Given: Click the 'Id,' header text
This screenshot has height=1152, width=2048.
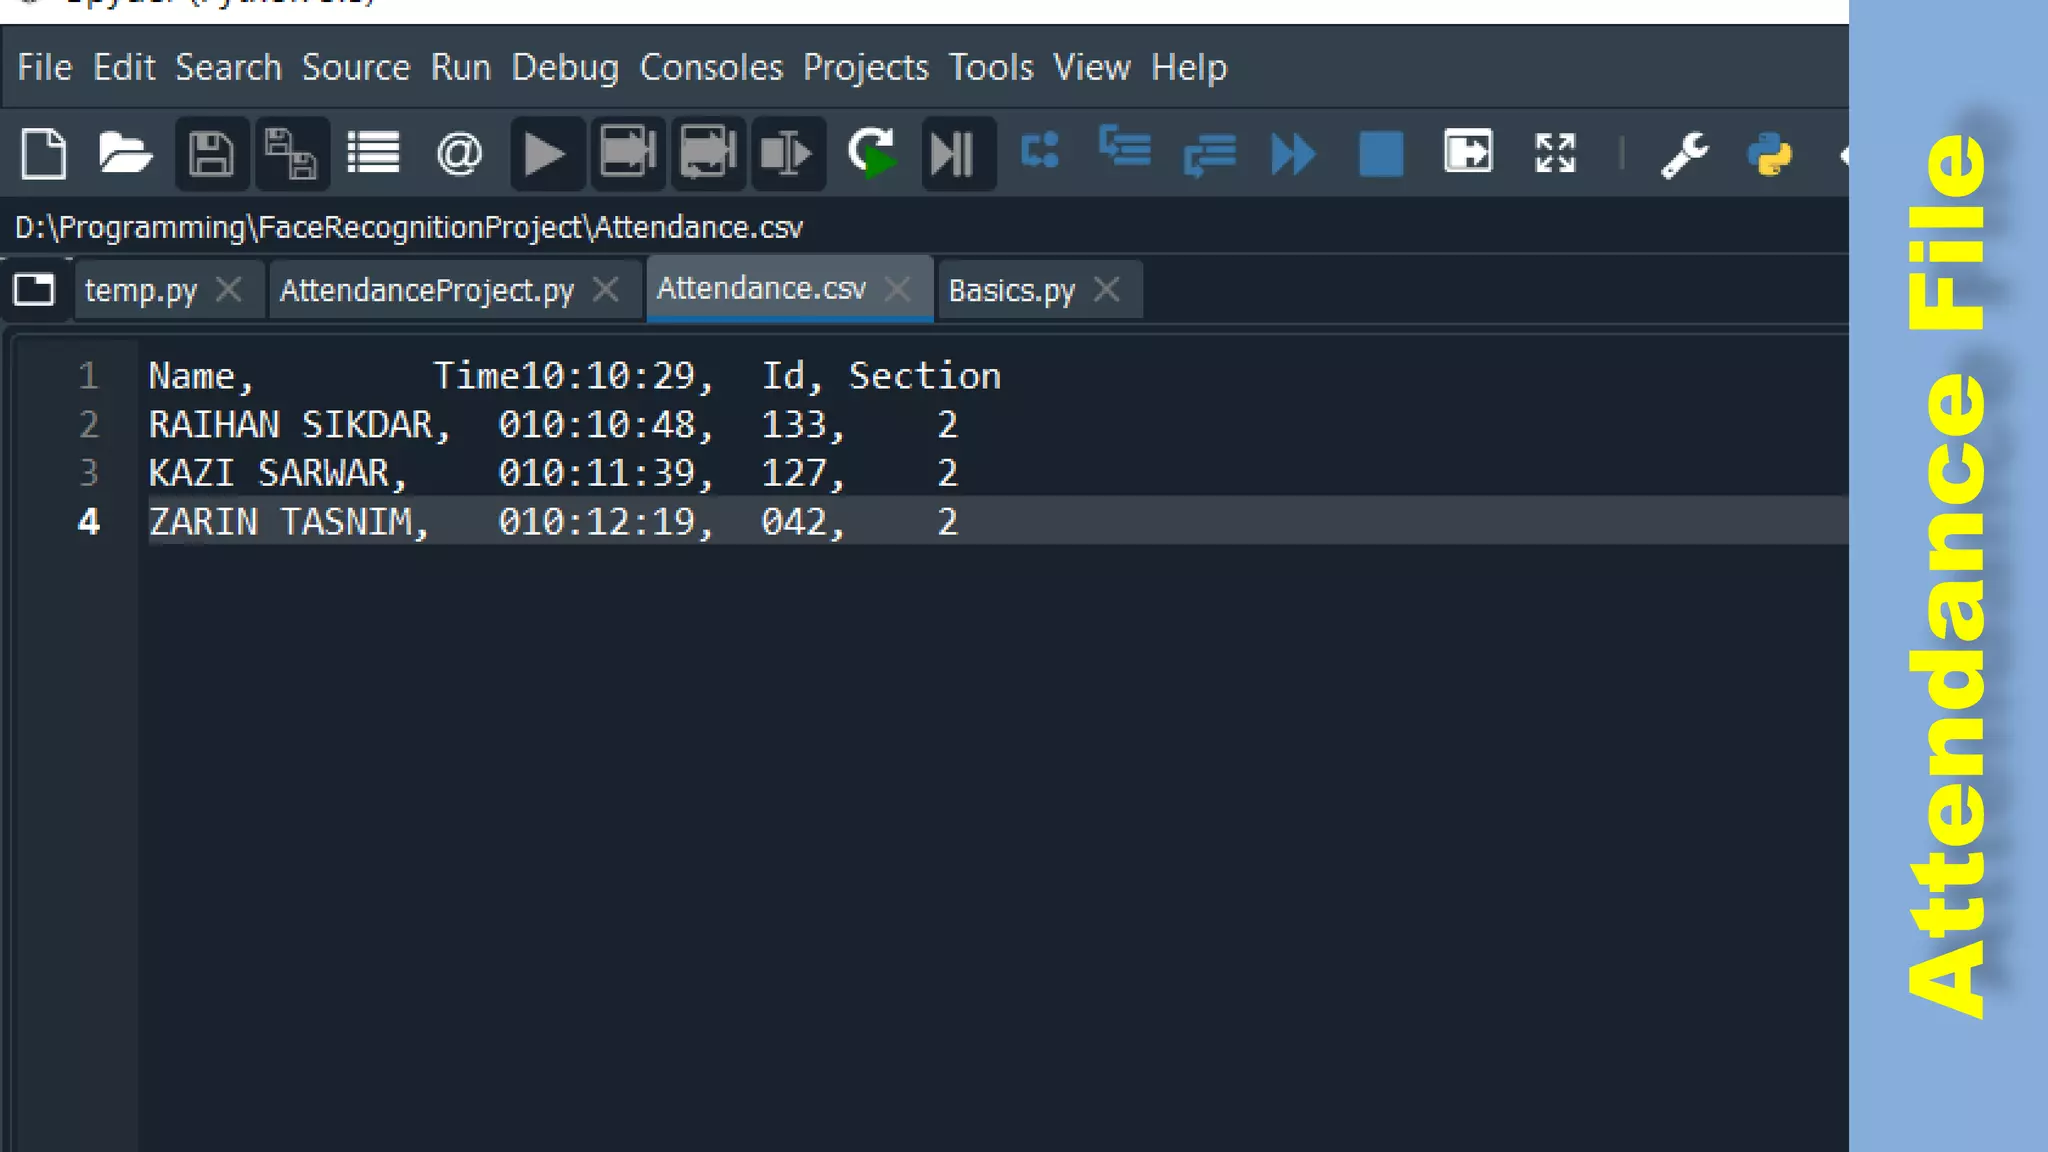Looking at the screenshot, I should [x=793, y=377].
